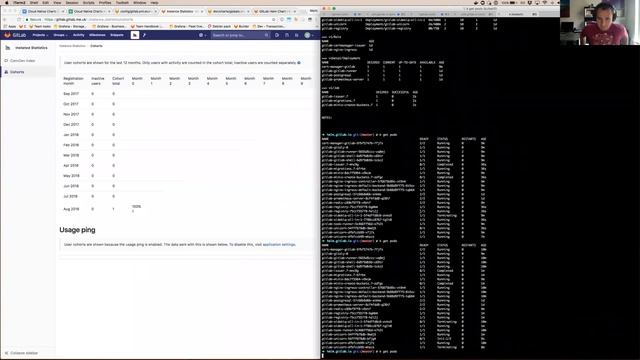640x360 pixels.
Task: Click the info help icon after cohorts description
Action: pos(299,63)
